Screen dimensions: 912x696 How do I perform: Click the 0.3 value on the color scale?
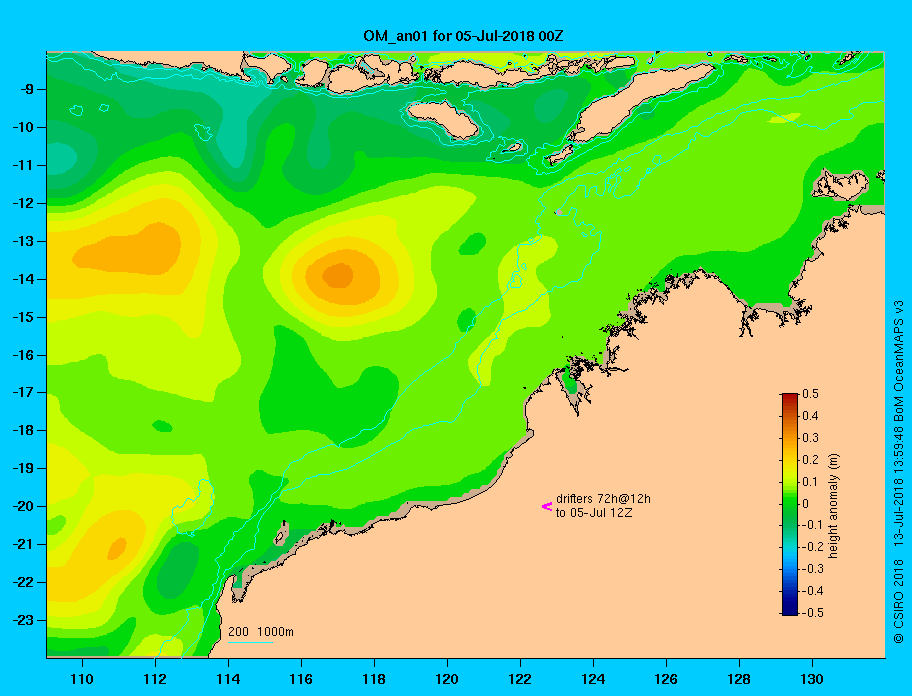coord(810,438)
